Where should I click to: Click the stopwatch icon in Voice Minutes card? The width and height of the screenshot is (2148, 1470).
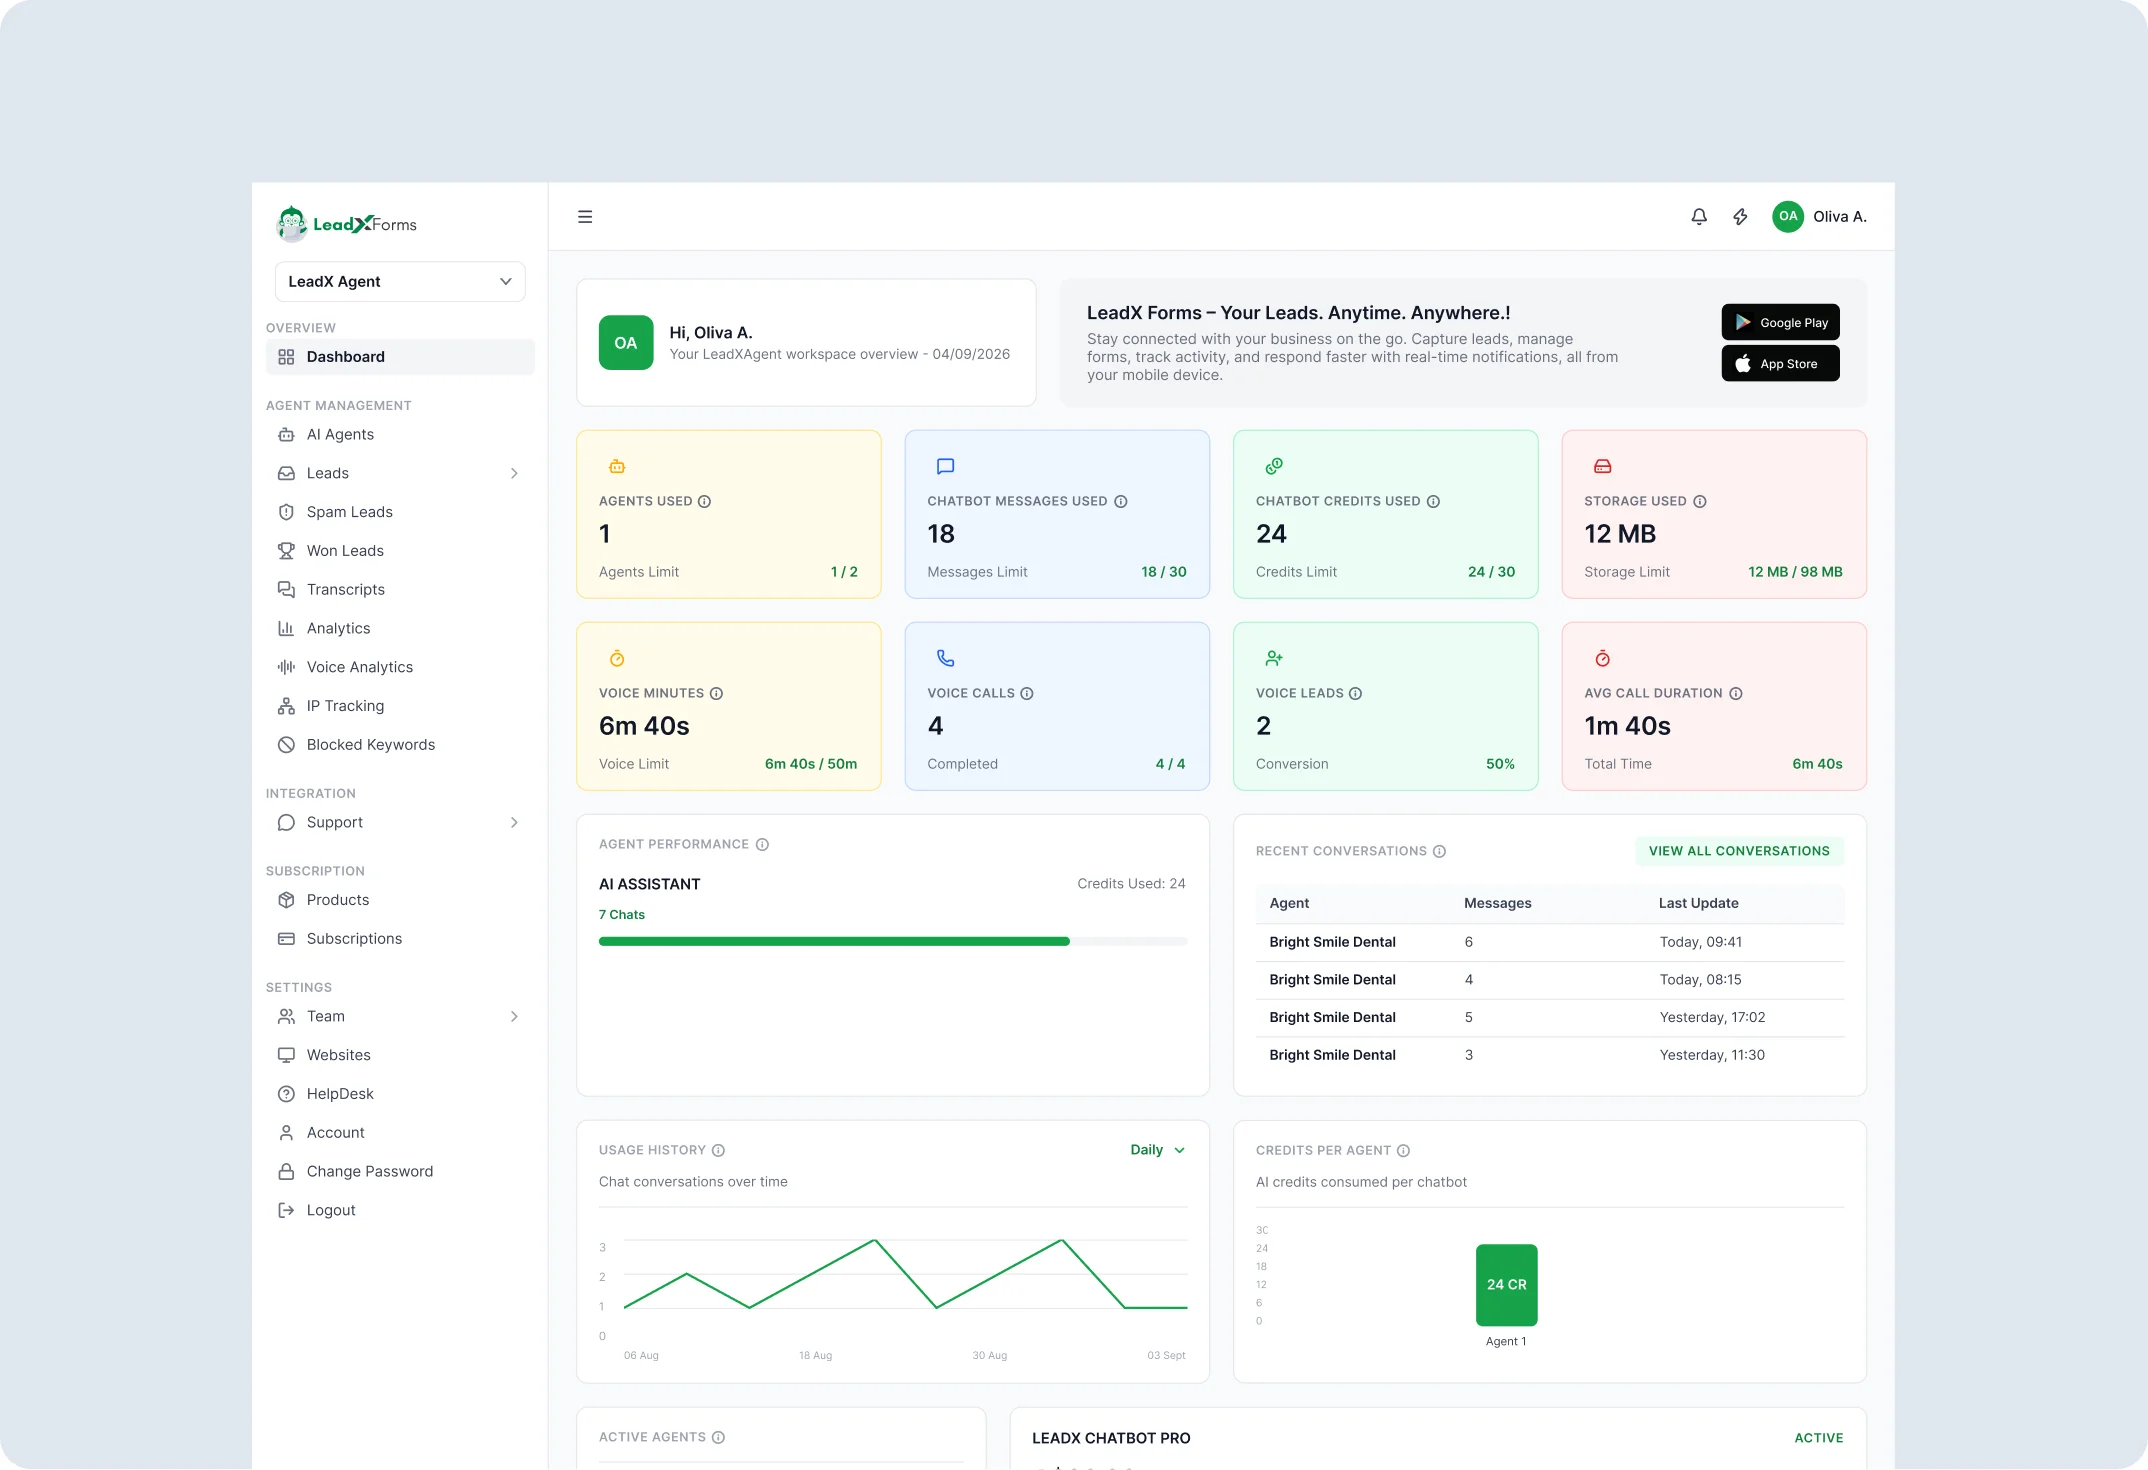coord(617,658)
